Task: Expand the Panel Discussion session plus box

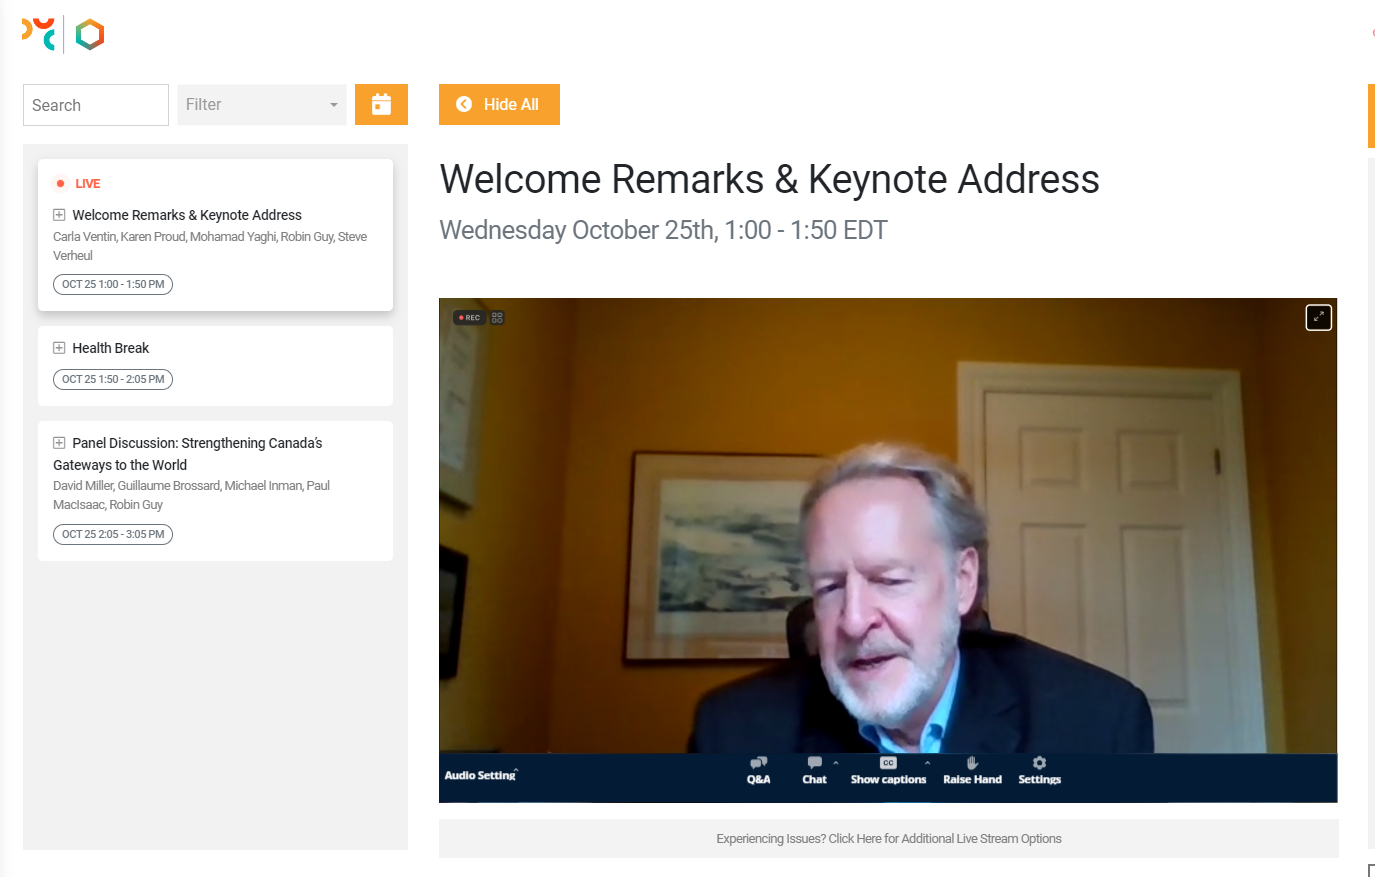Action: tap(59, 443)
